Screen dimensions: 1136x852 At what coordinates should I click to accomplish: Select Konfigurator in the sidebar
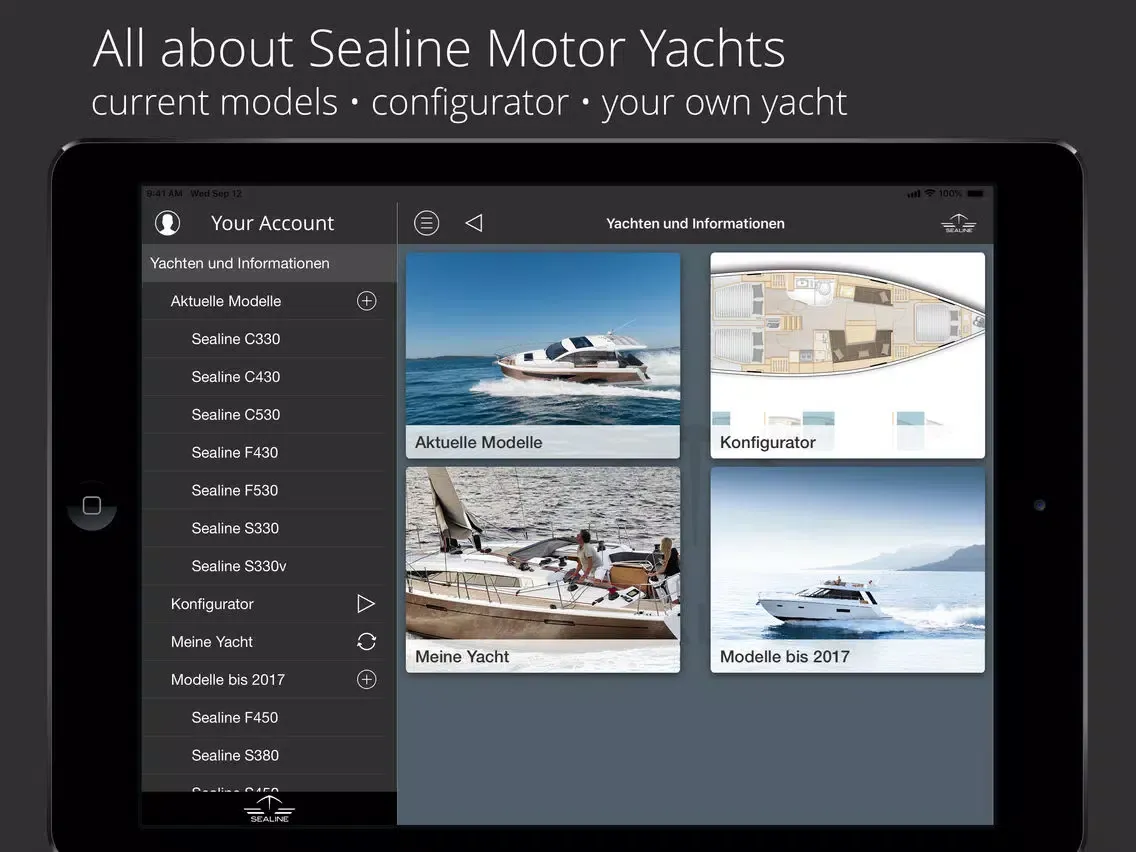(x=270, y=604)
